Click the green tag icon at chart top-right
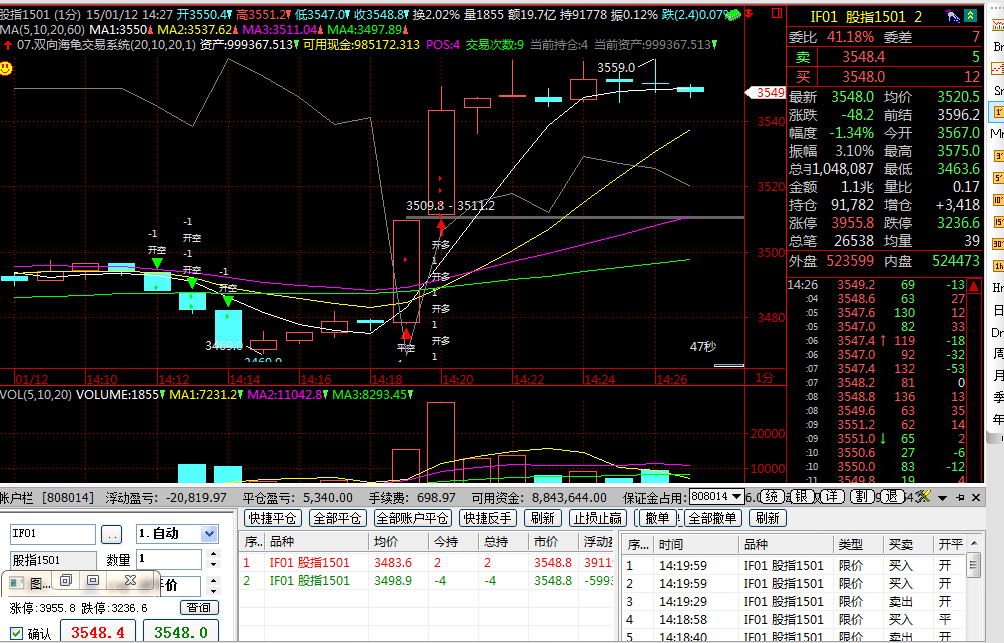This screenshot has height=643, width=1004. (736, 16)
